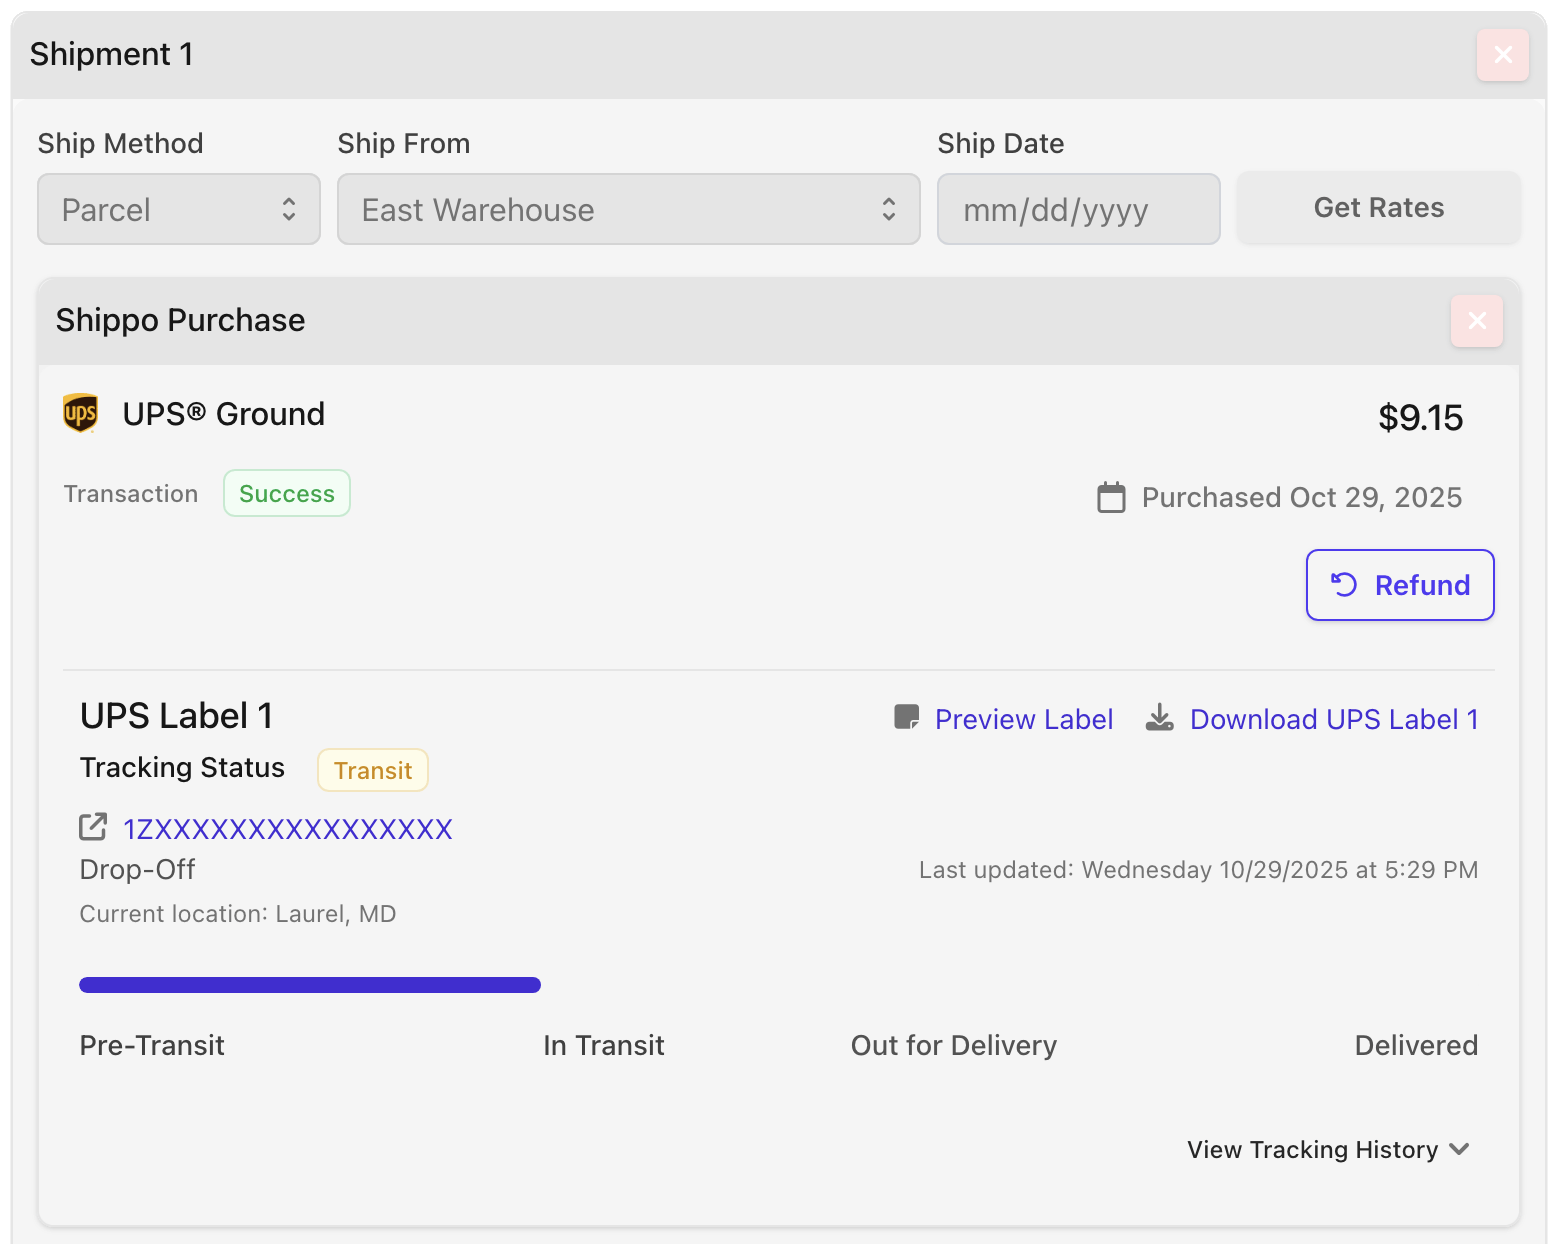
Task: Click the chevron beside View Tracking History
Action: click(1459, 1149)
